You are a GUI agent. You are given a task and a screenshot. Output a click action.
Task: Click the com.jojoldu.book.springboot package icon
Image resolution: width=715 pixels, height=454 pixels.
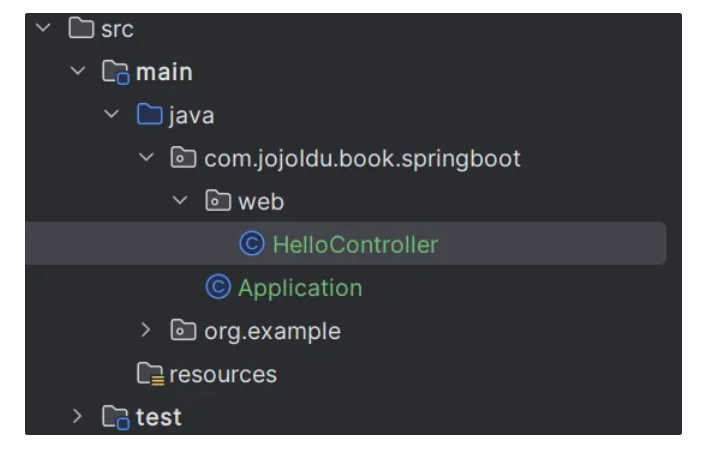(183, 158)
